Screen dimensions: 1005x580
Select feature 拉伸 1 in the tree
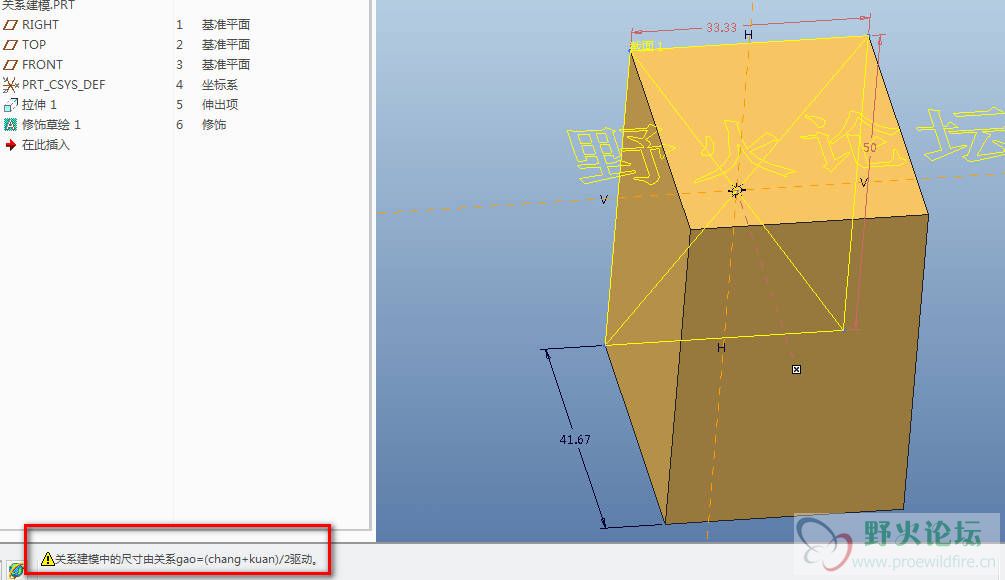pos(39,104)
